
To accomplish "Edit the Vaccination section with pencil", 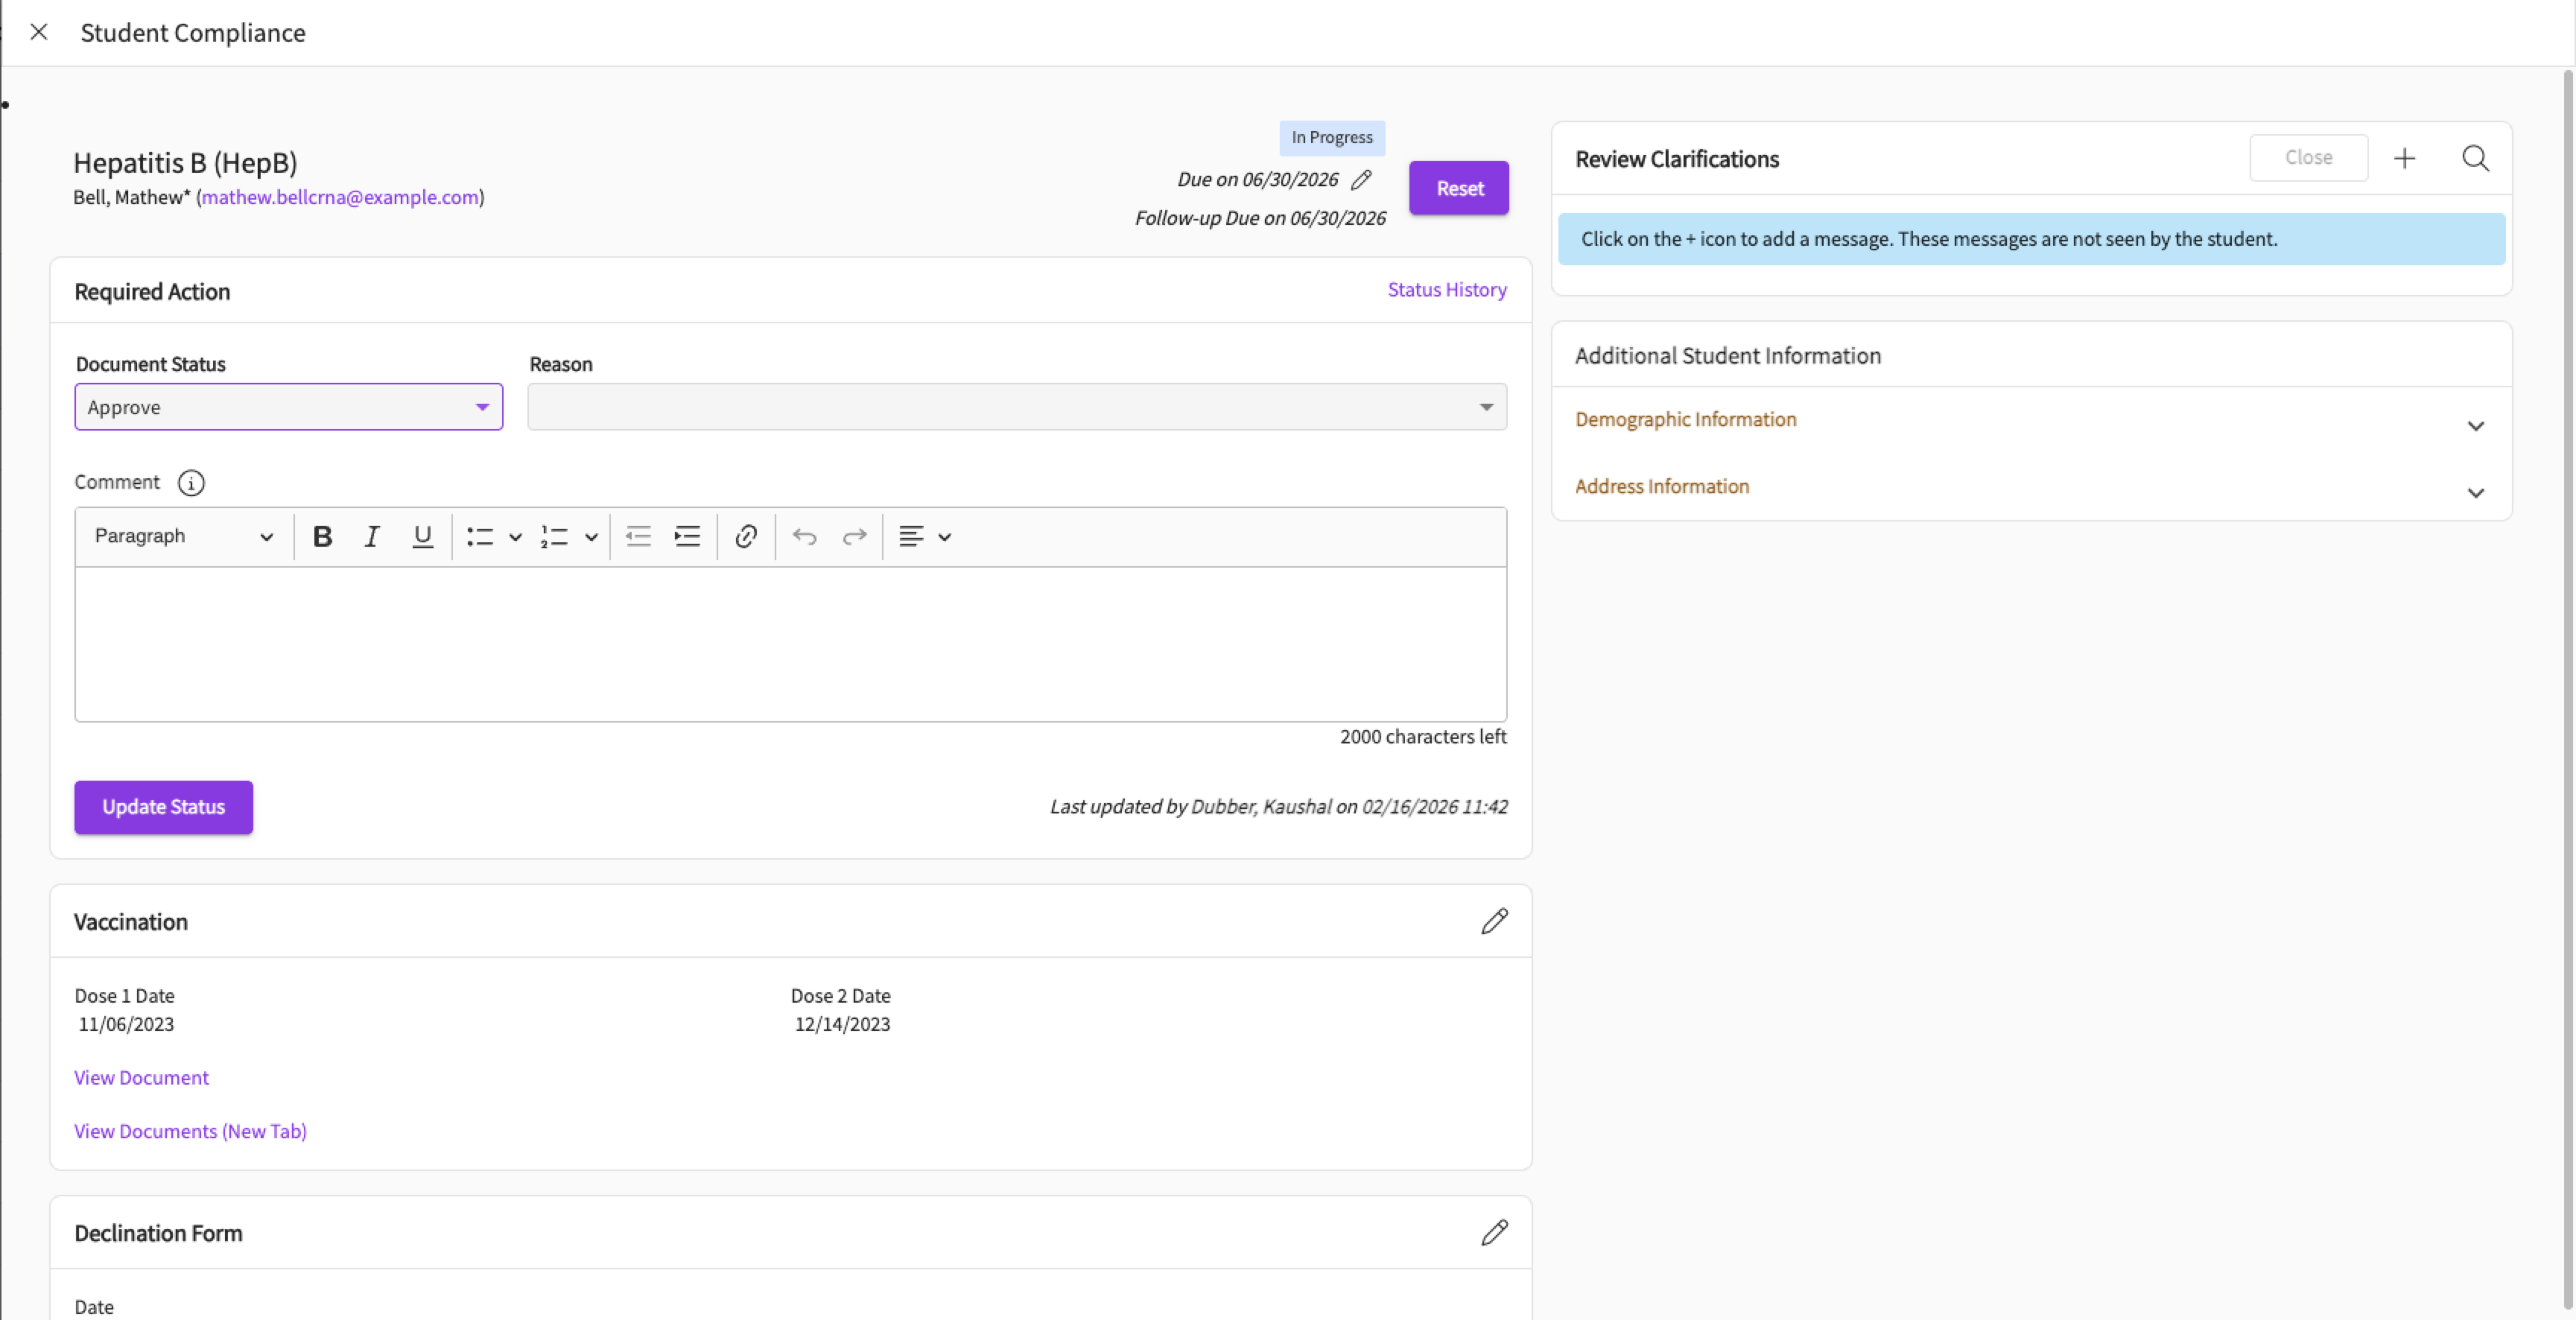I will tap(1494, 921).
